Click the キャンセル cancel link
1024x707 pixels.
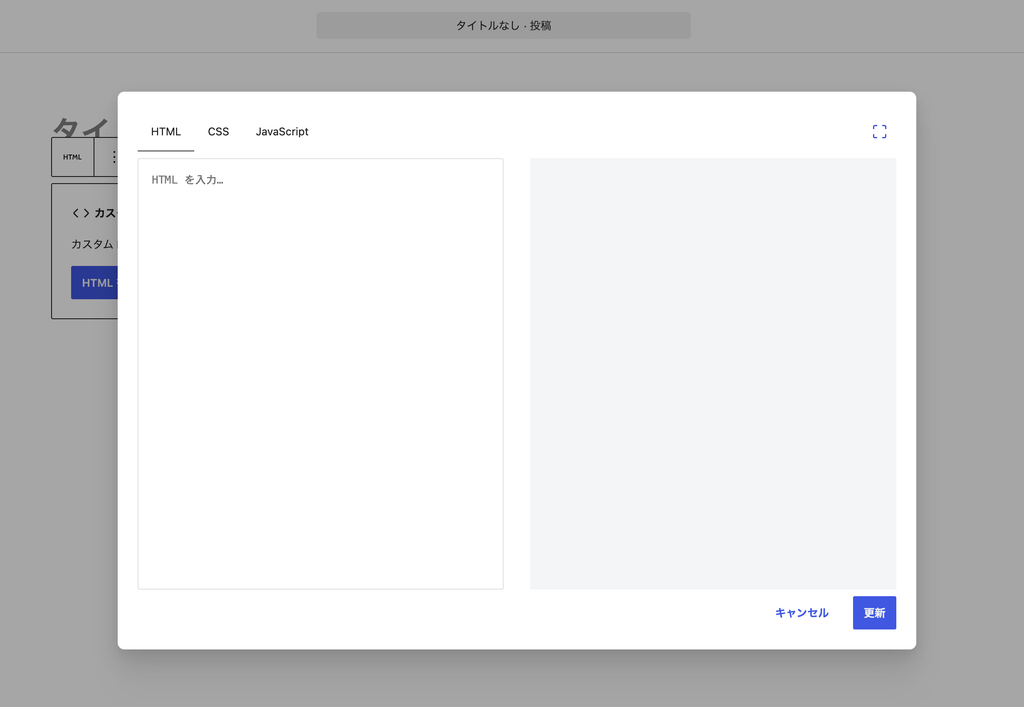click(801, 613)
